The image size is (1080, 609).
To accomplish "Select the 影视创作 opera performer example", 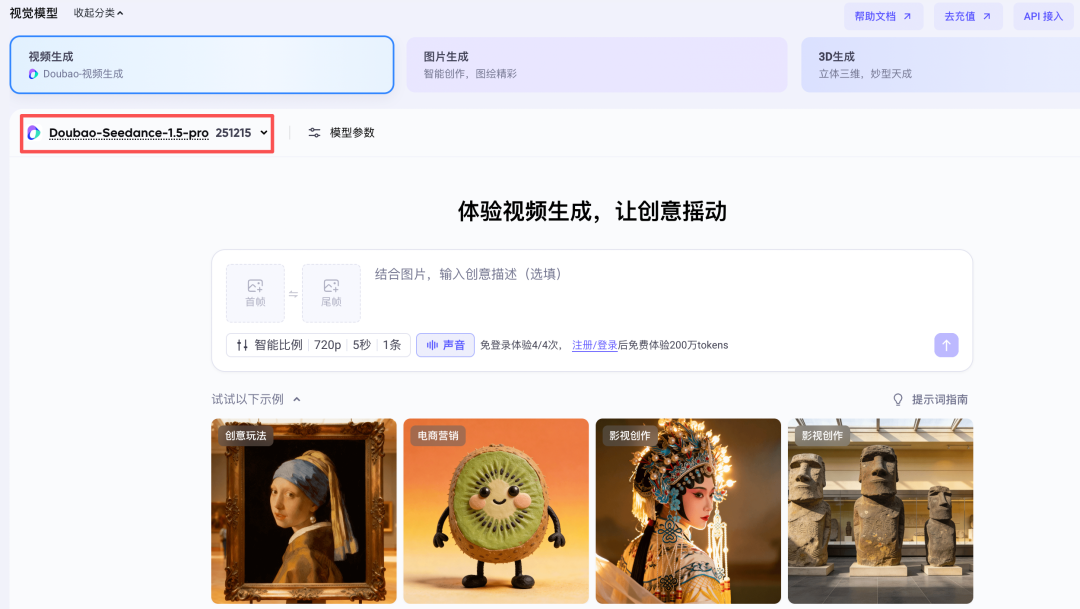I will (x=688, y=511).
